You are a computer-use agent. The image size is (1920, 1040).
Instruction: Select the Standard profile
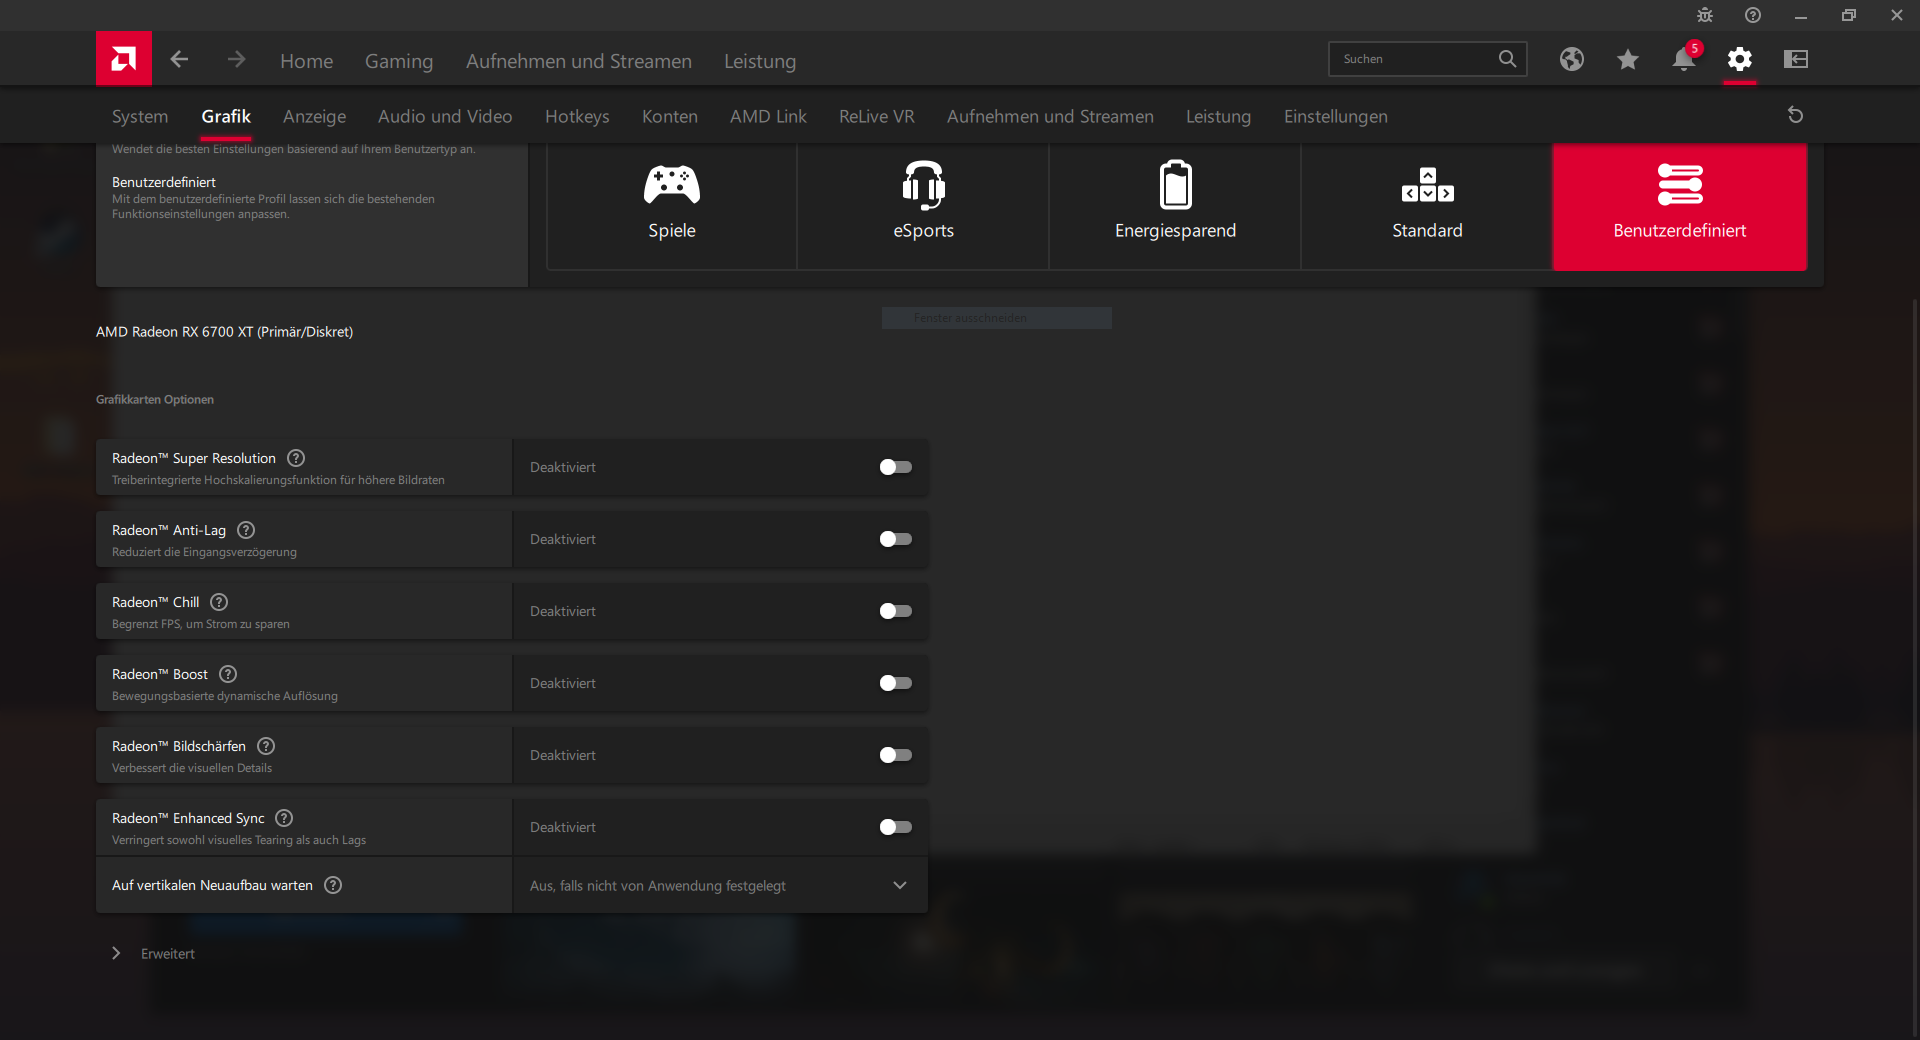pyautogui.click(x=1427, y=207)
